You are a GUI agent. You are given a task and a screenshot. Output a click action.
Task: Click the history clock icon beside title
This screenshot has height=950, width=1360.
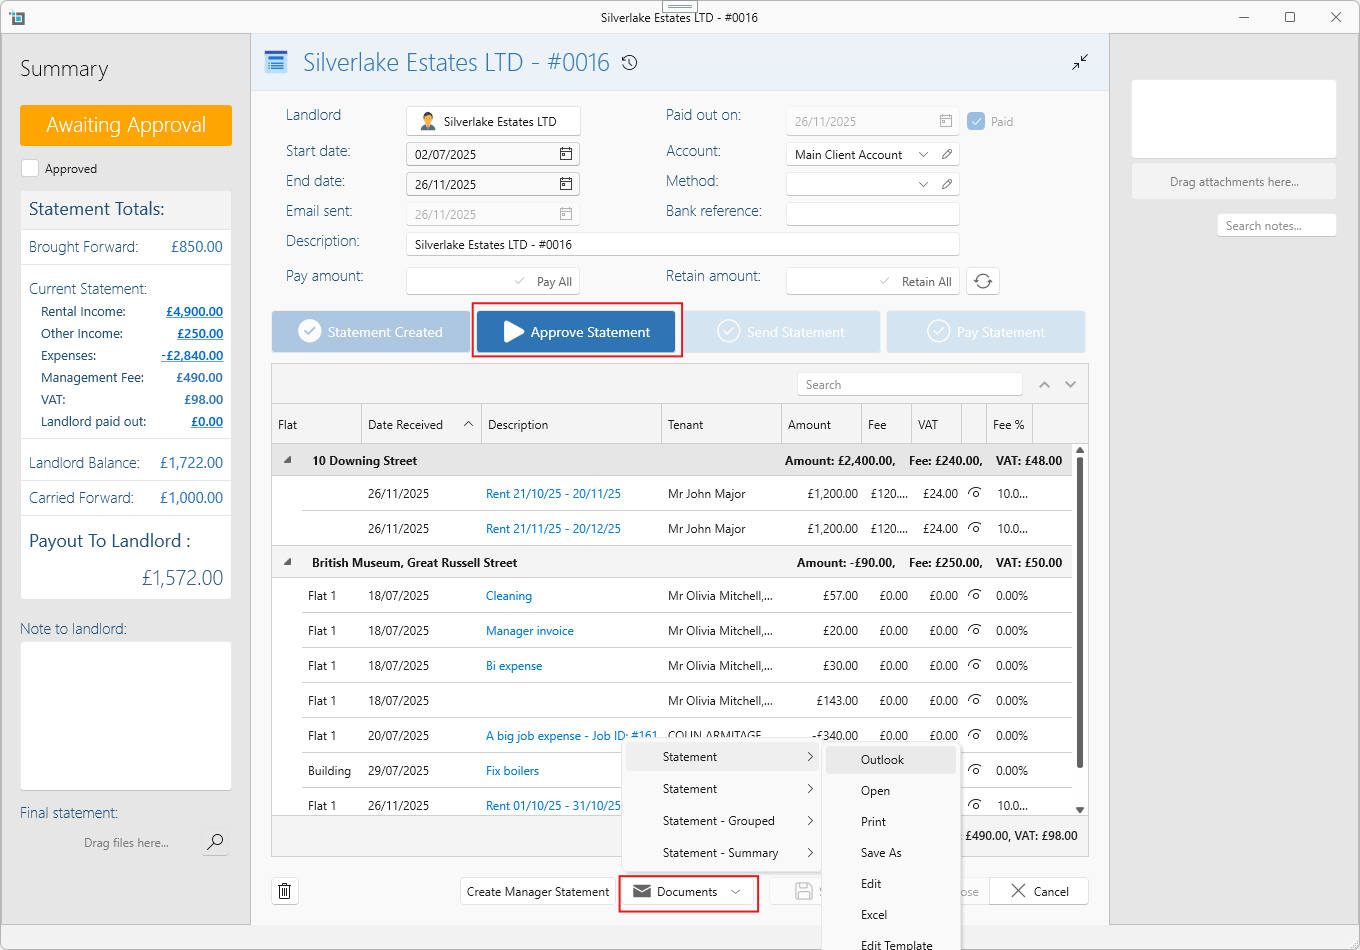(x=629, y=63)
